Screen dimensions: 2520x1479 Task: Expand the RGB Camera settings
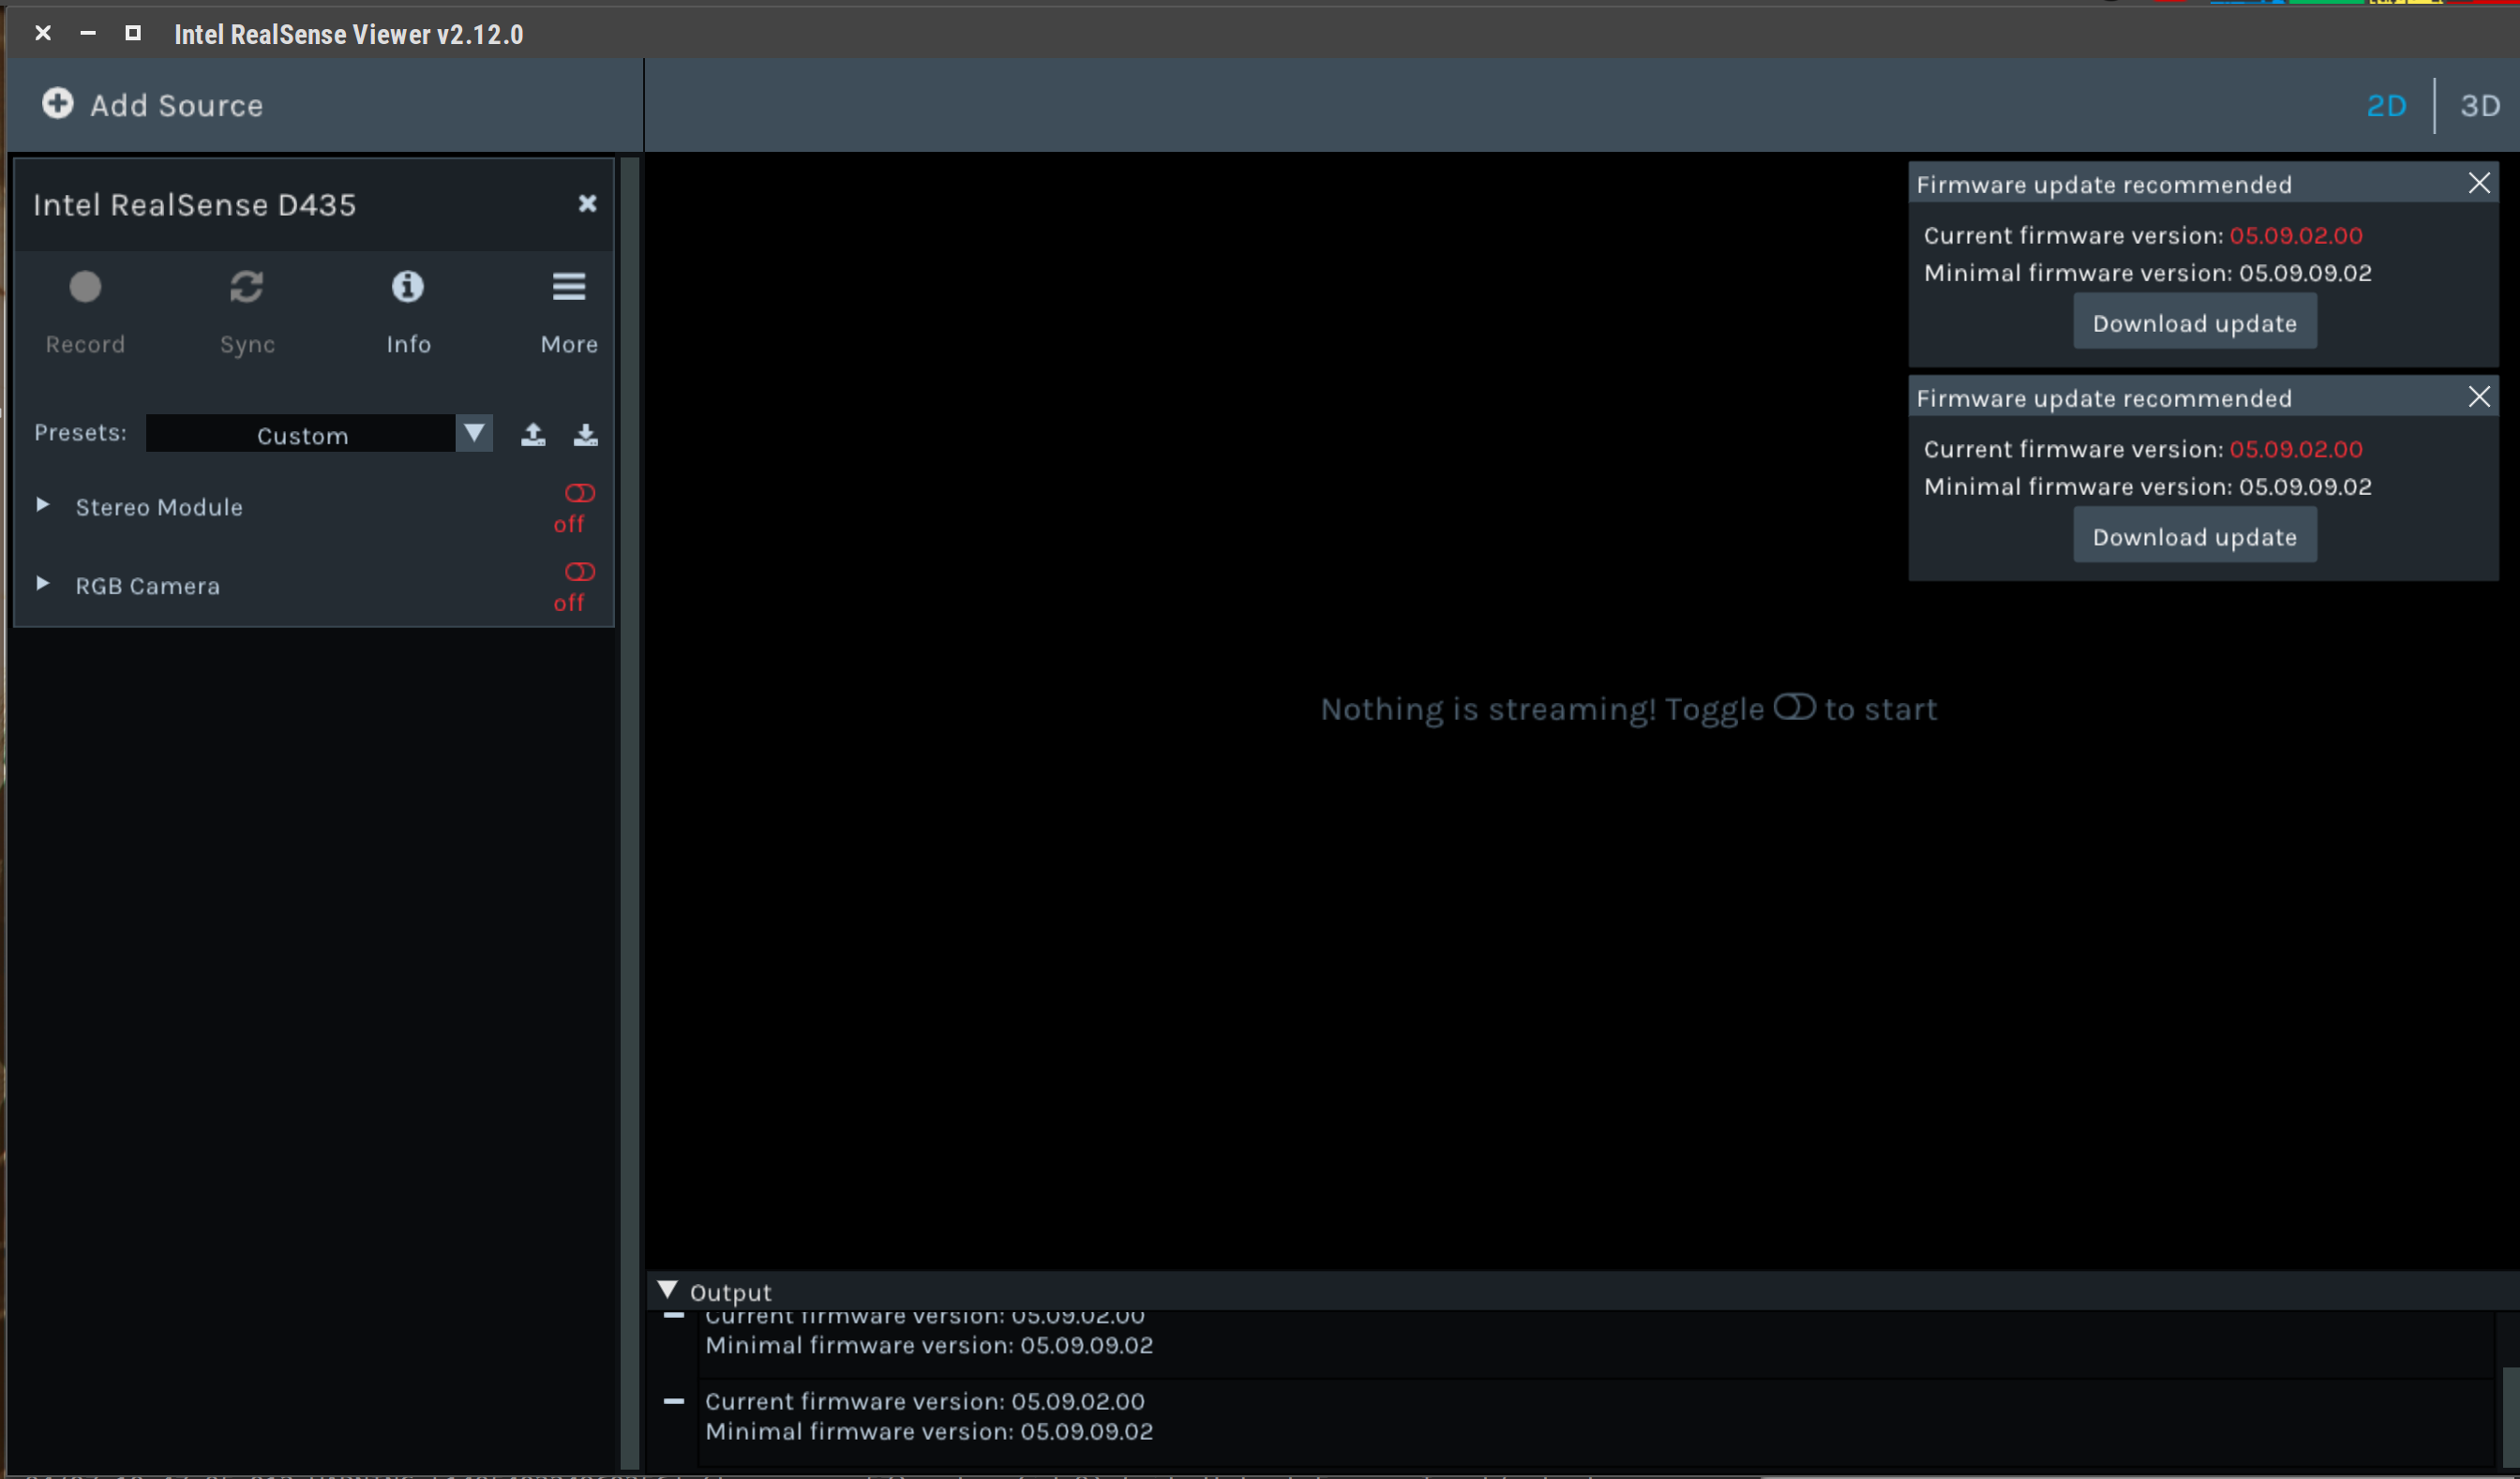click(x=43, y=584)
